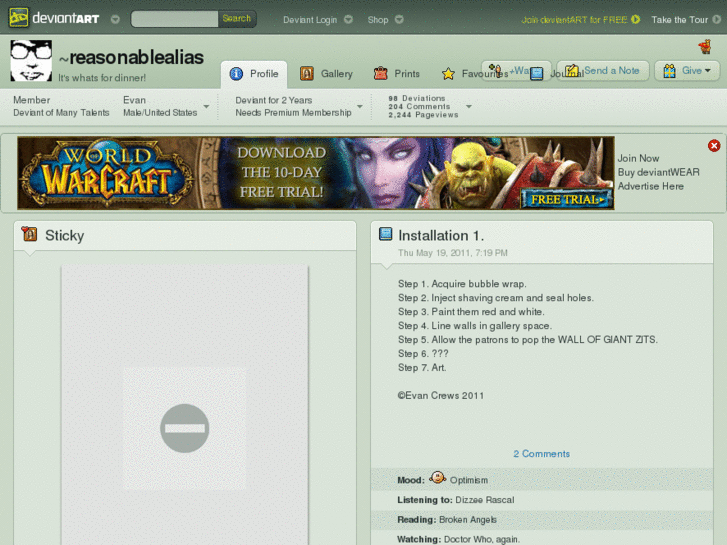Click Join deviantART for FREE link
The width and height of the screenshot is (727, 545).
click(574, 19)
